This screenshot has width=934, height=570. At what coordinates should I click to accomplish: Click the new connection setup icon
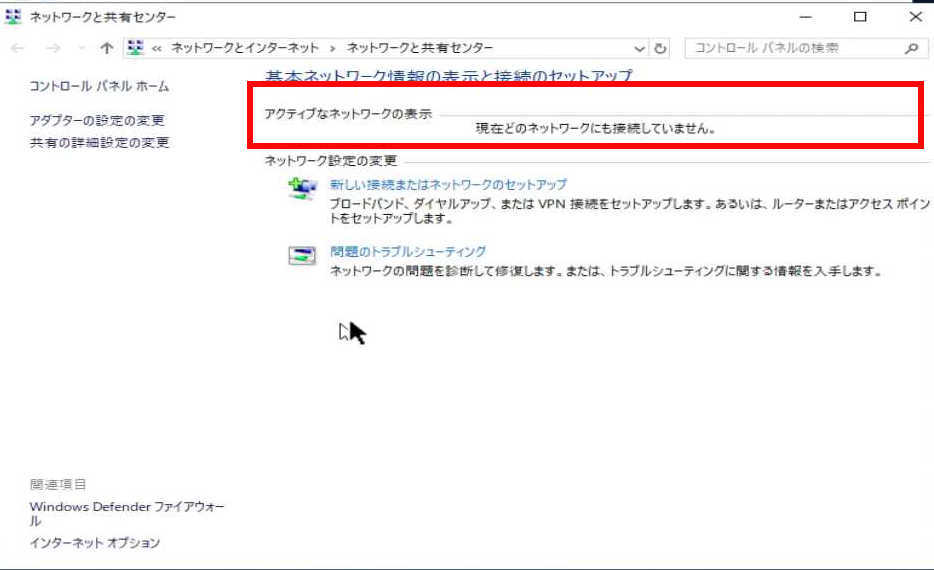coord(302,188)
